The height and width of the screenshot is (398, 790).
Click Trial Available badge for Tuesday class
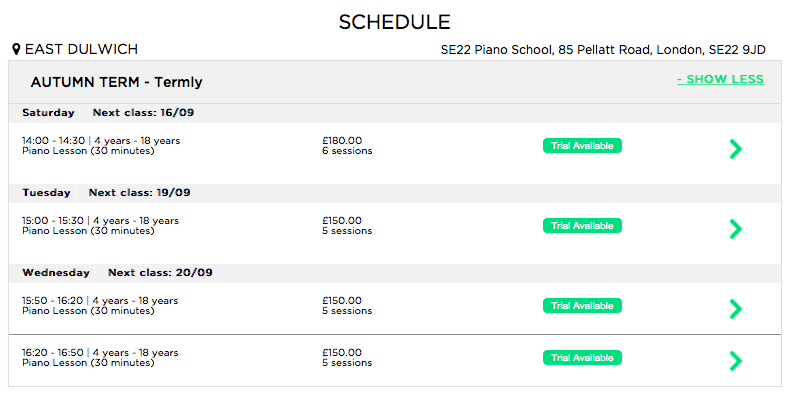coord(582,226)
